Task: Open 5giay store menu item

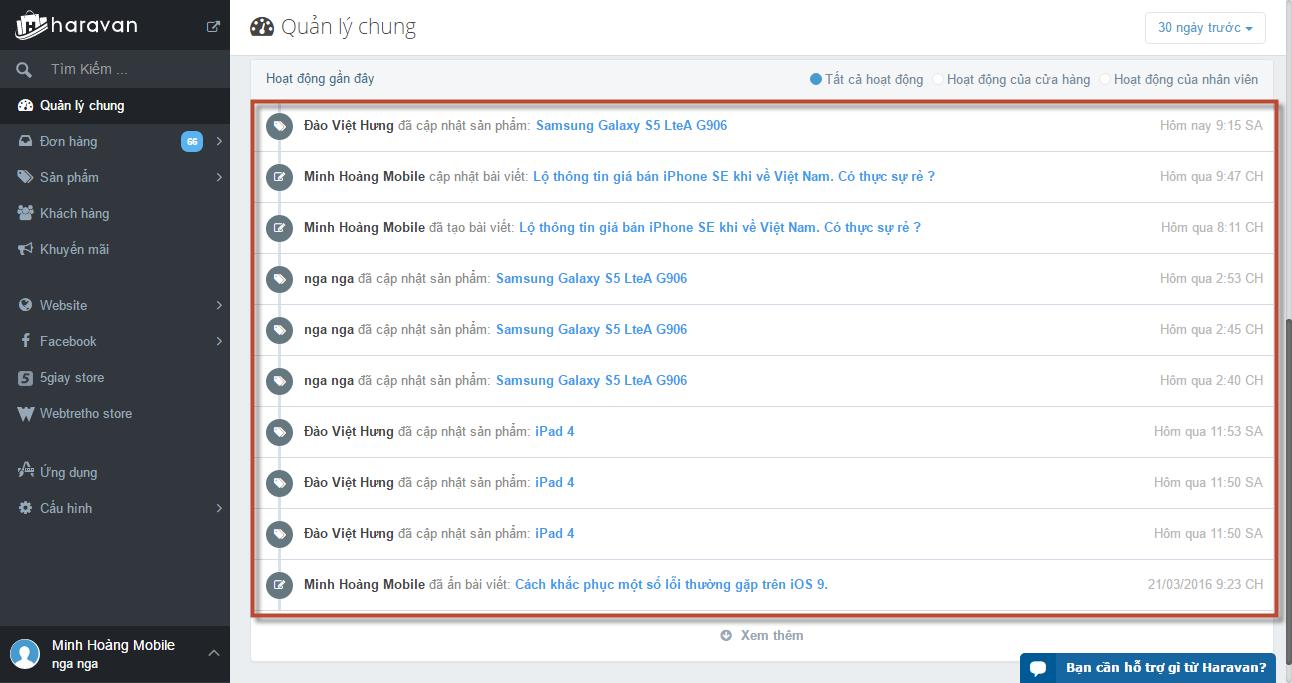Action: [115, 377]
